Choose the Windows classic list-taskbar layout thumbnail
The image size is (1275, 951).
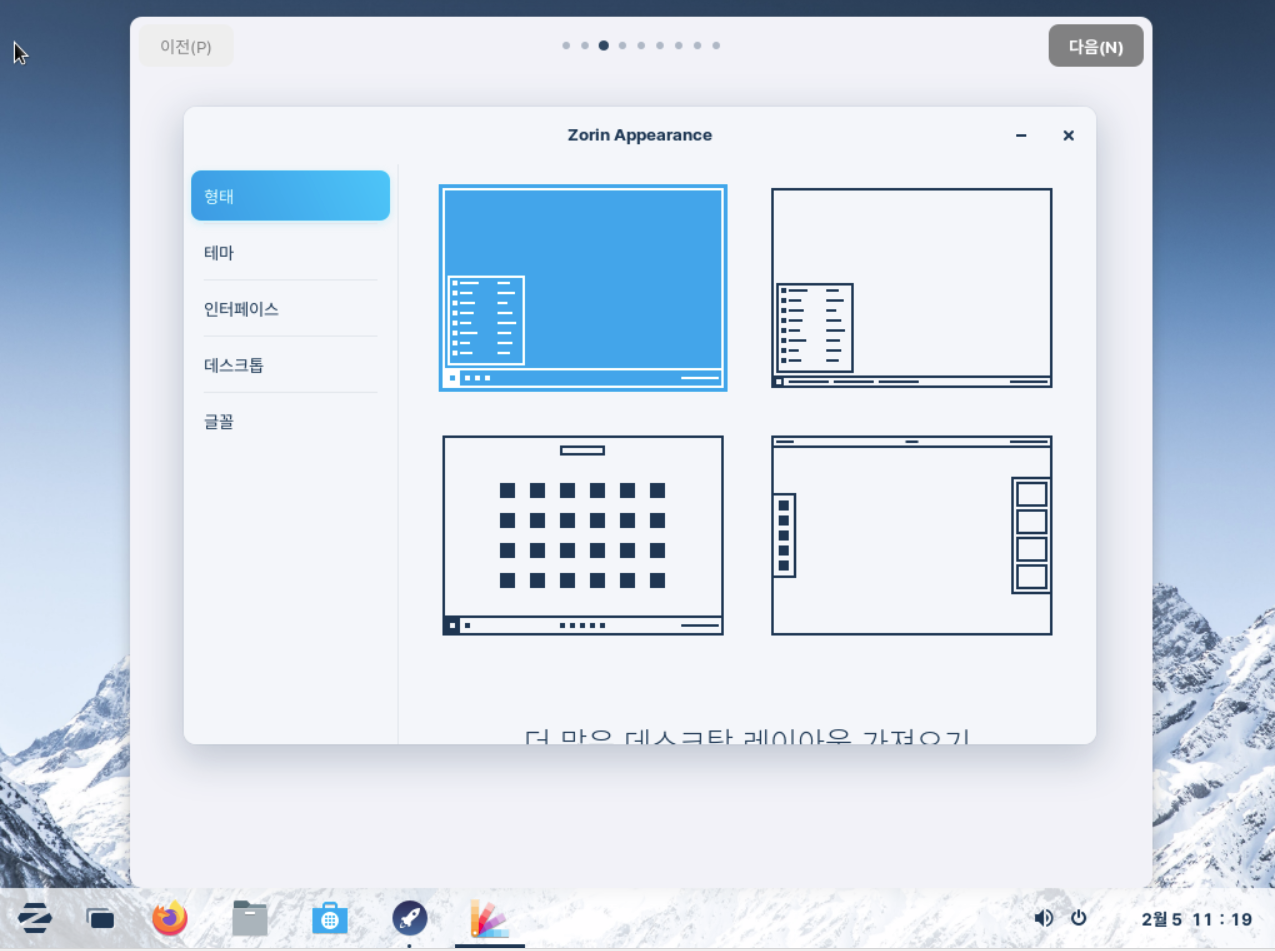pyautogui.click(x=911, y=288)
